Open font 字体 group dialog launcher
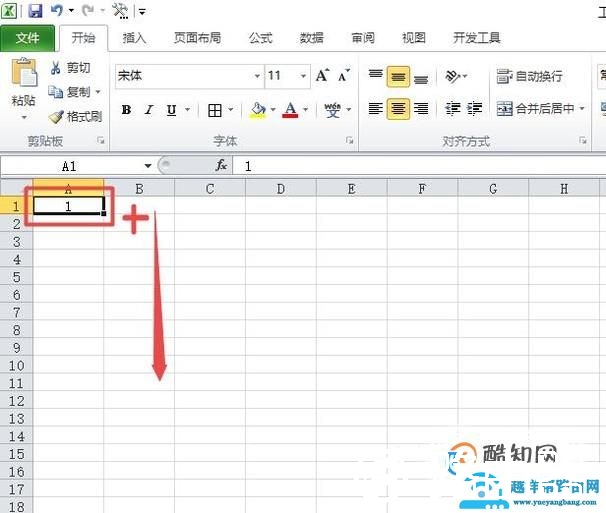Image resolution: width=606 pixels, height=513 pixels. tap(350, 140)
